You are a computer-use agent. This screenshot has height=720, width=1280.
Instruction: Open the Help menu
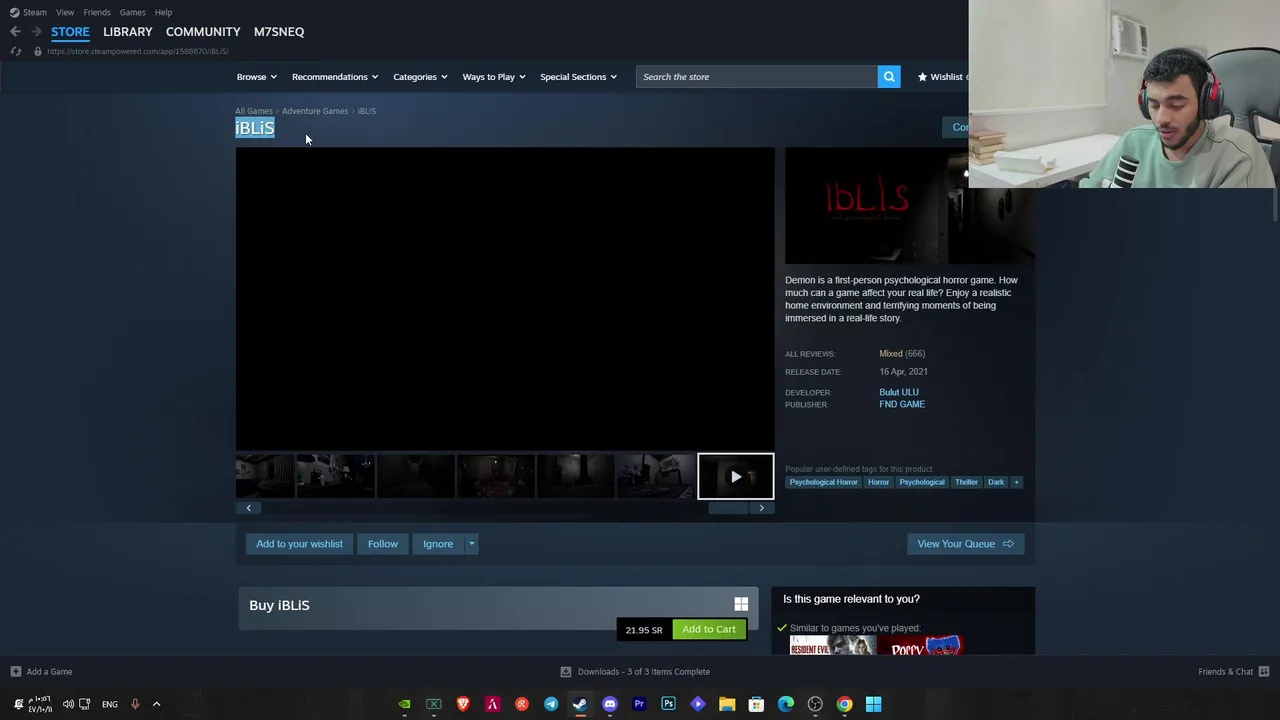163,12
